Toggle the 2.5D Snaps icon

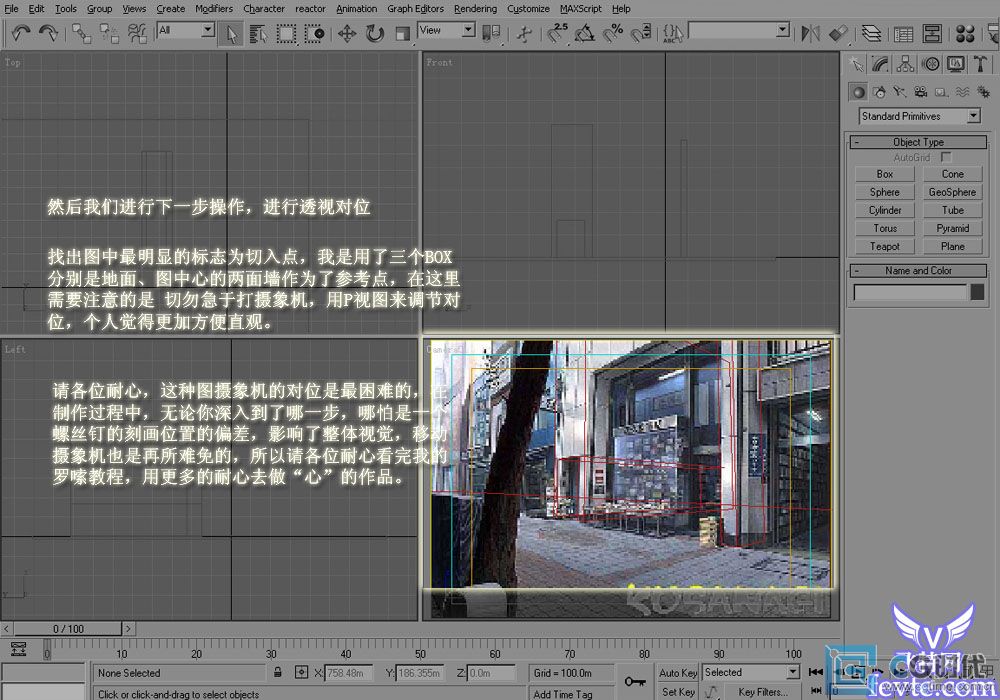click(x=557, y=33)
